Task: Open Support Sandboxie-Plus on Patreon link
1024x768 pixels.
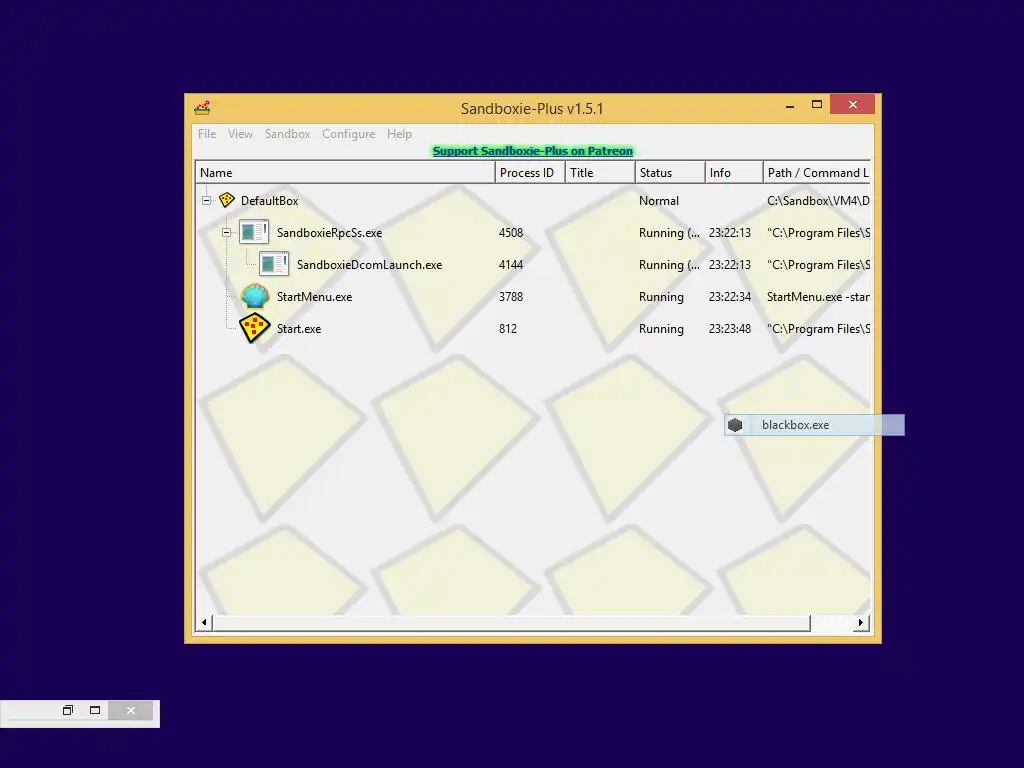Action: point(533,151)
